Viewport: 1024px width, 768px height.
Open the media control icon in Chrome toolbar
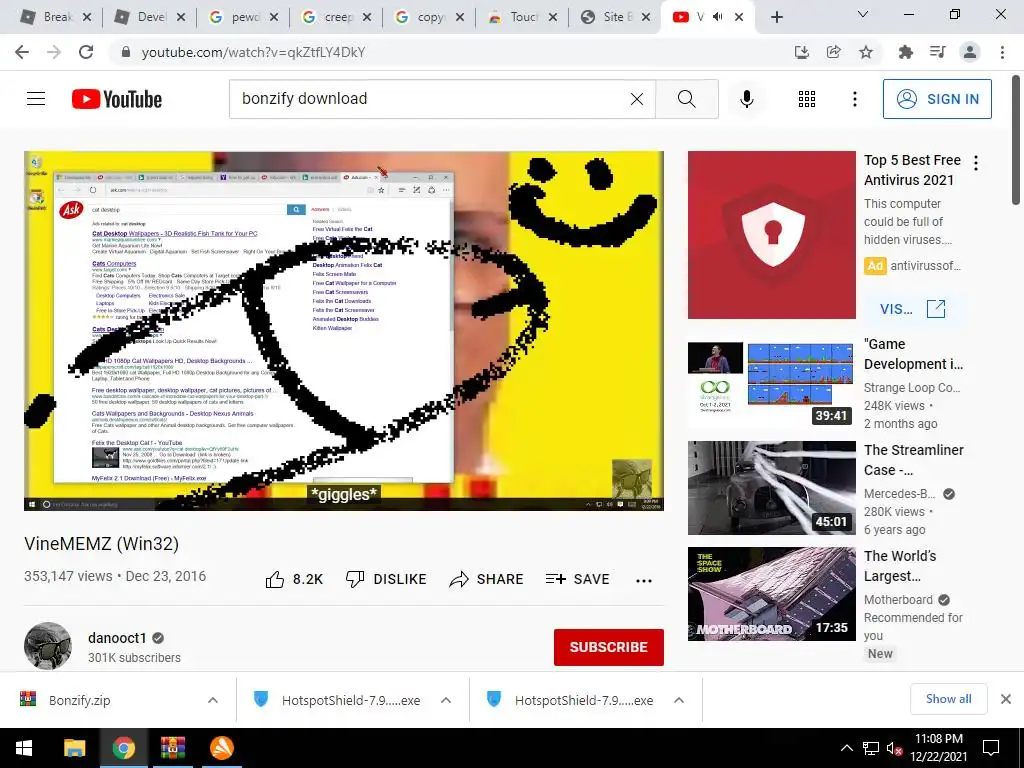coord(937,52)
